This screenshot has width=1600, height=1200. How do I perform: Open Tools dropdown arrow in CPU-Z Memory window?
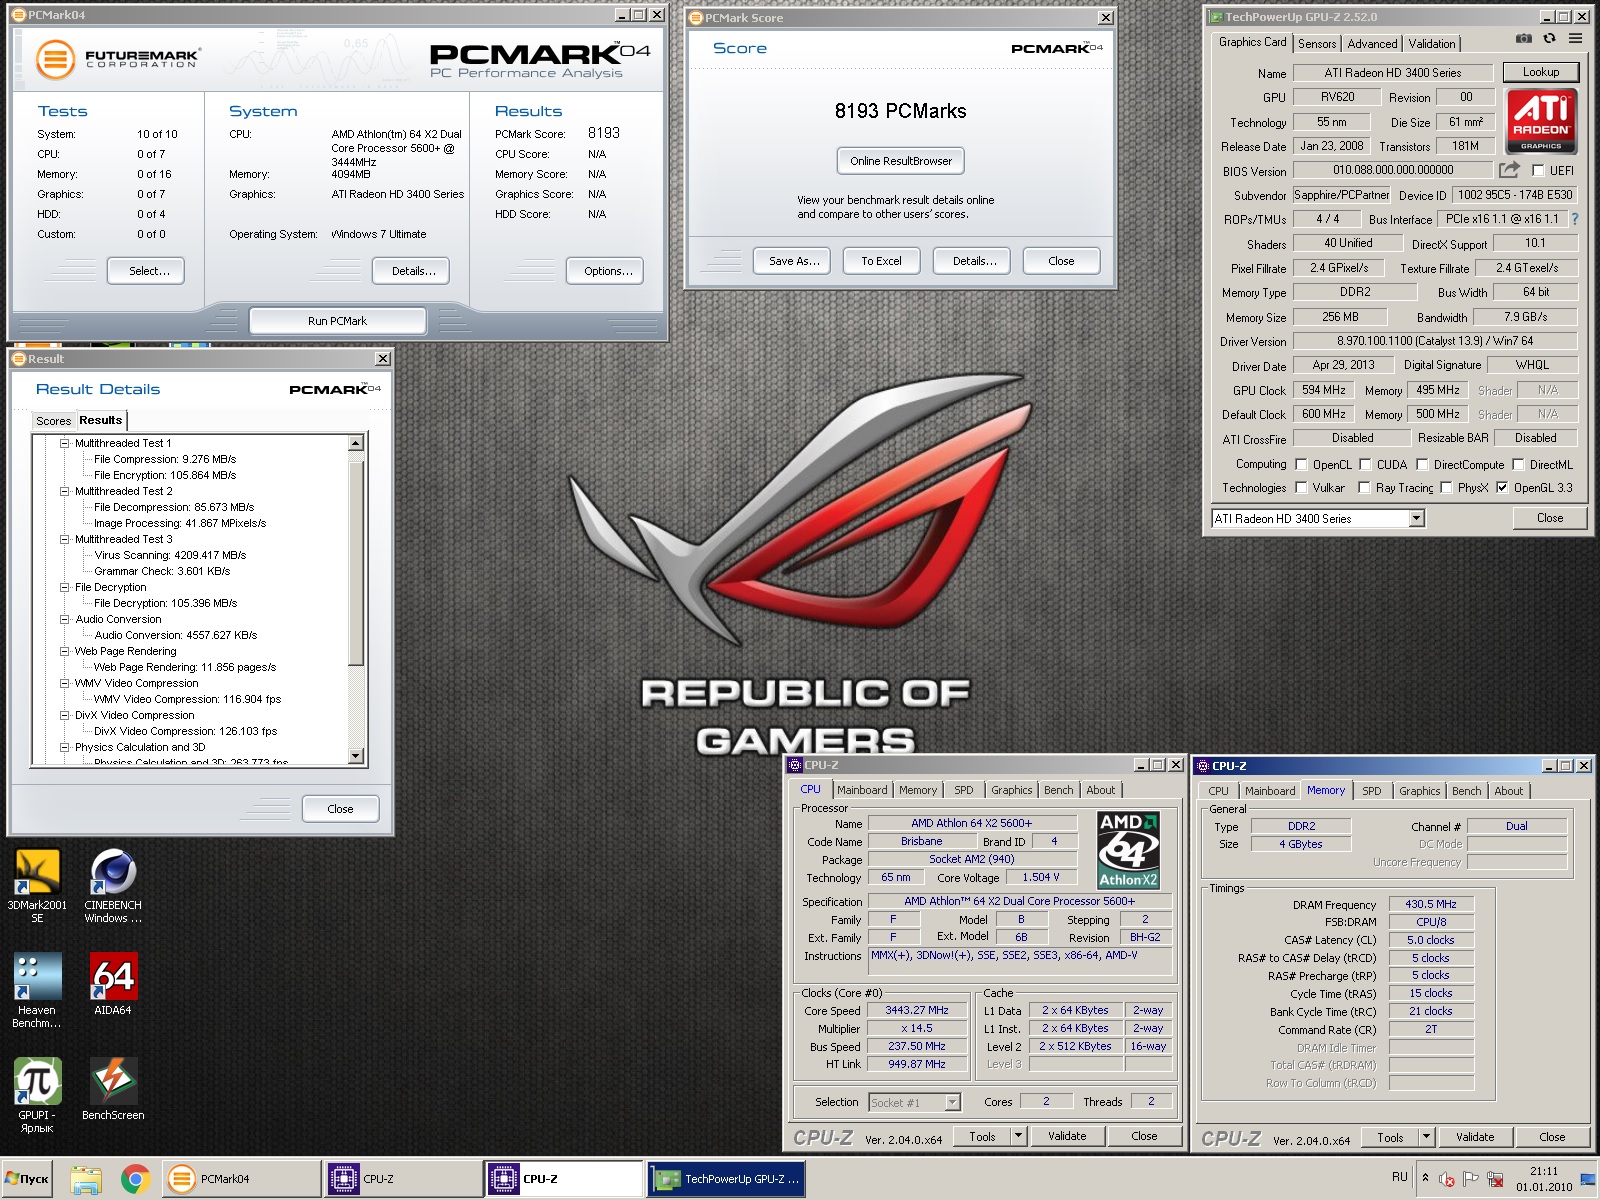click(x=1426, y=1137)
